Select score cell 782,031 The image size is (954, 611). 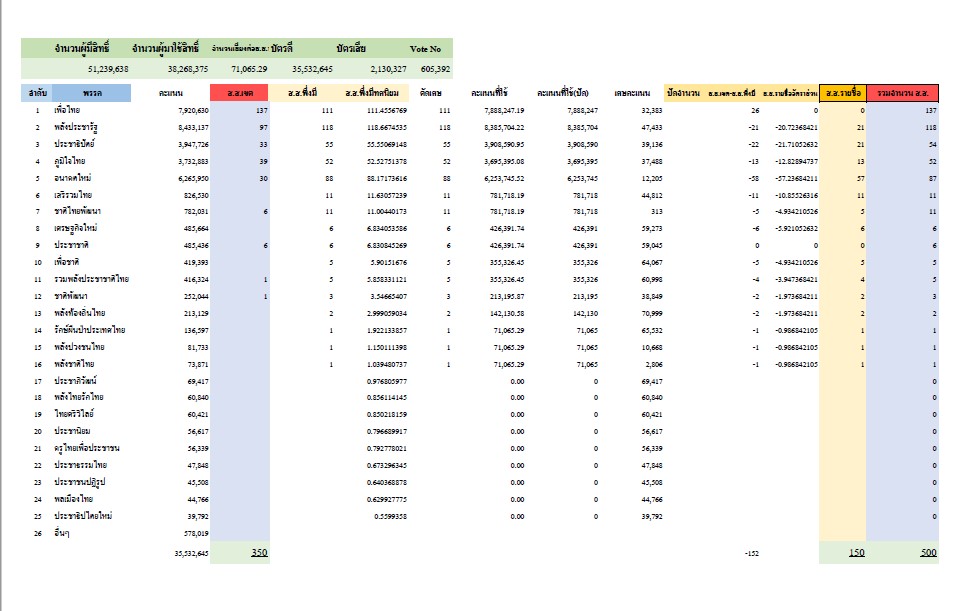point(196,211)
